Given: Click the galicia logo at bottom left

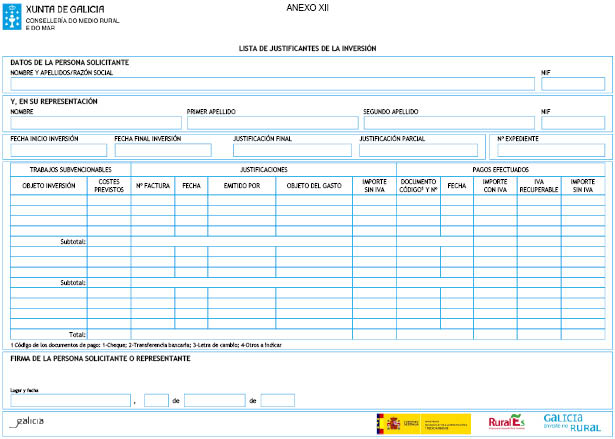Looking at the screenshot, I should 27,421.
